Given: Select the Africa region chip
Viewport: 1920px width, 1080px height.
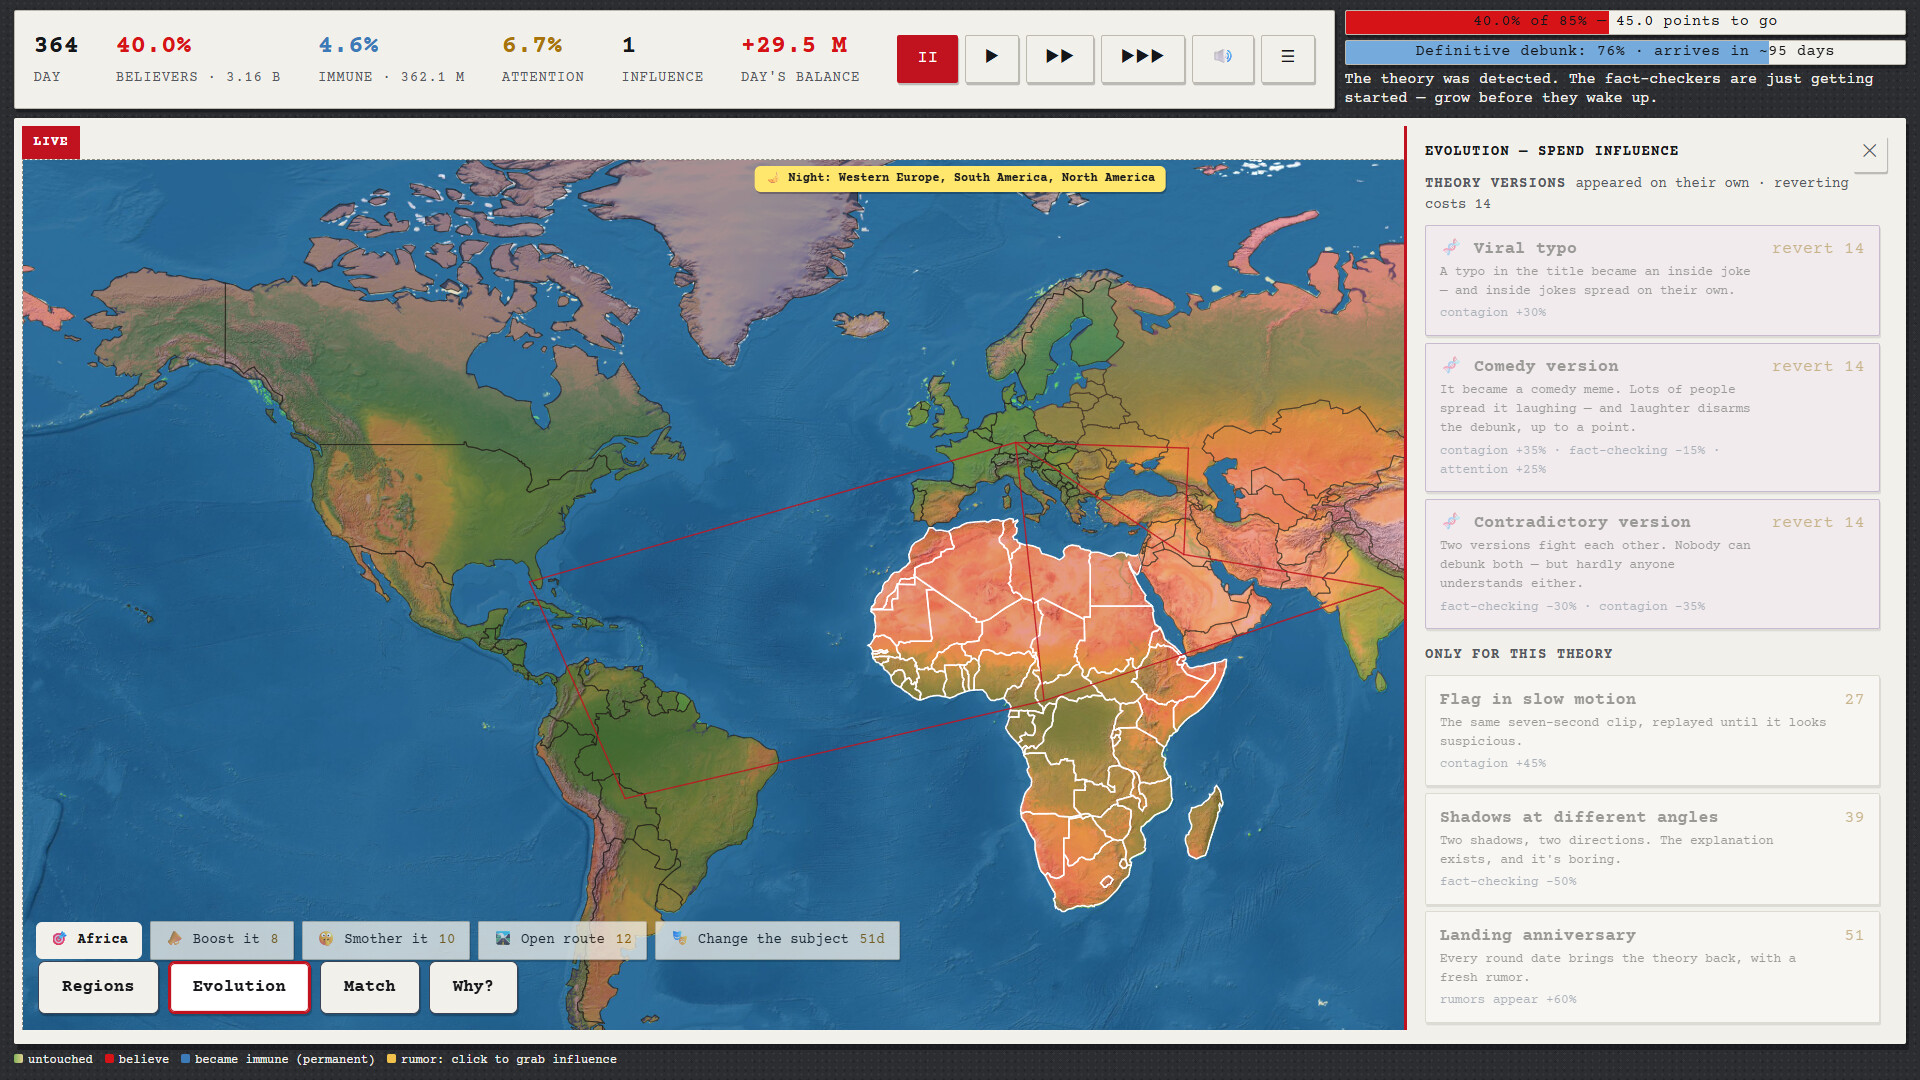Looking at the screenshot, I should click(x=89, y=939).
